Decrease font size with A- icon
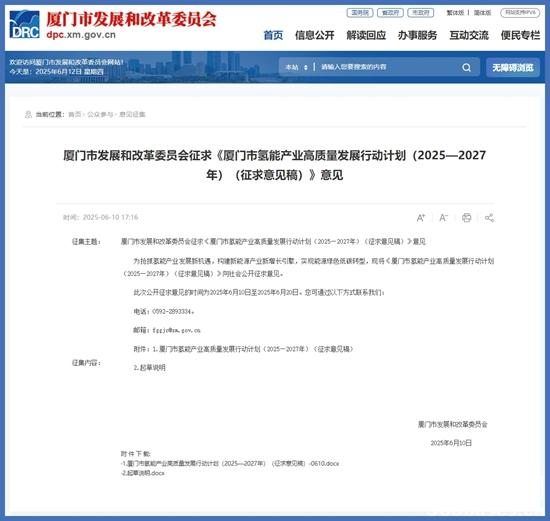 [443, 218]
